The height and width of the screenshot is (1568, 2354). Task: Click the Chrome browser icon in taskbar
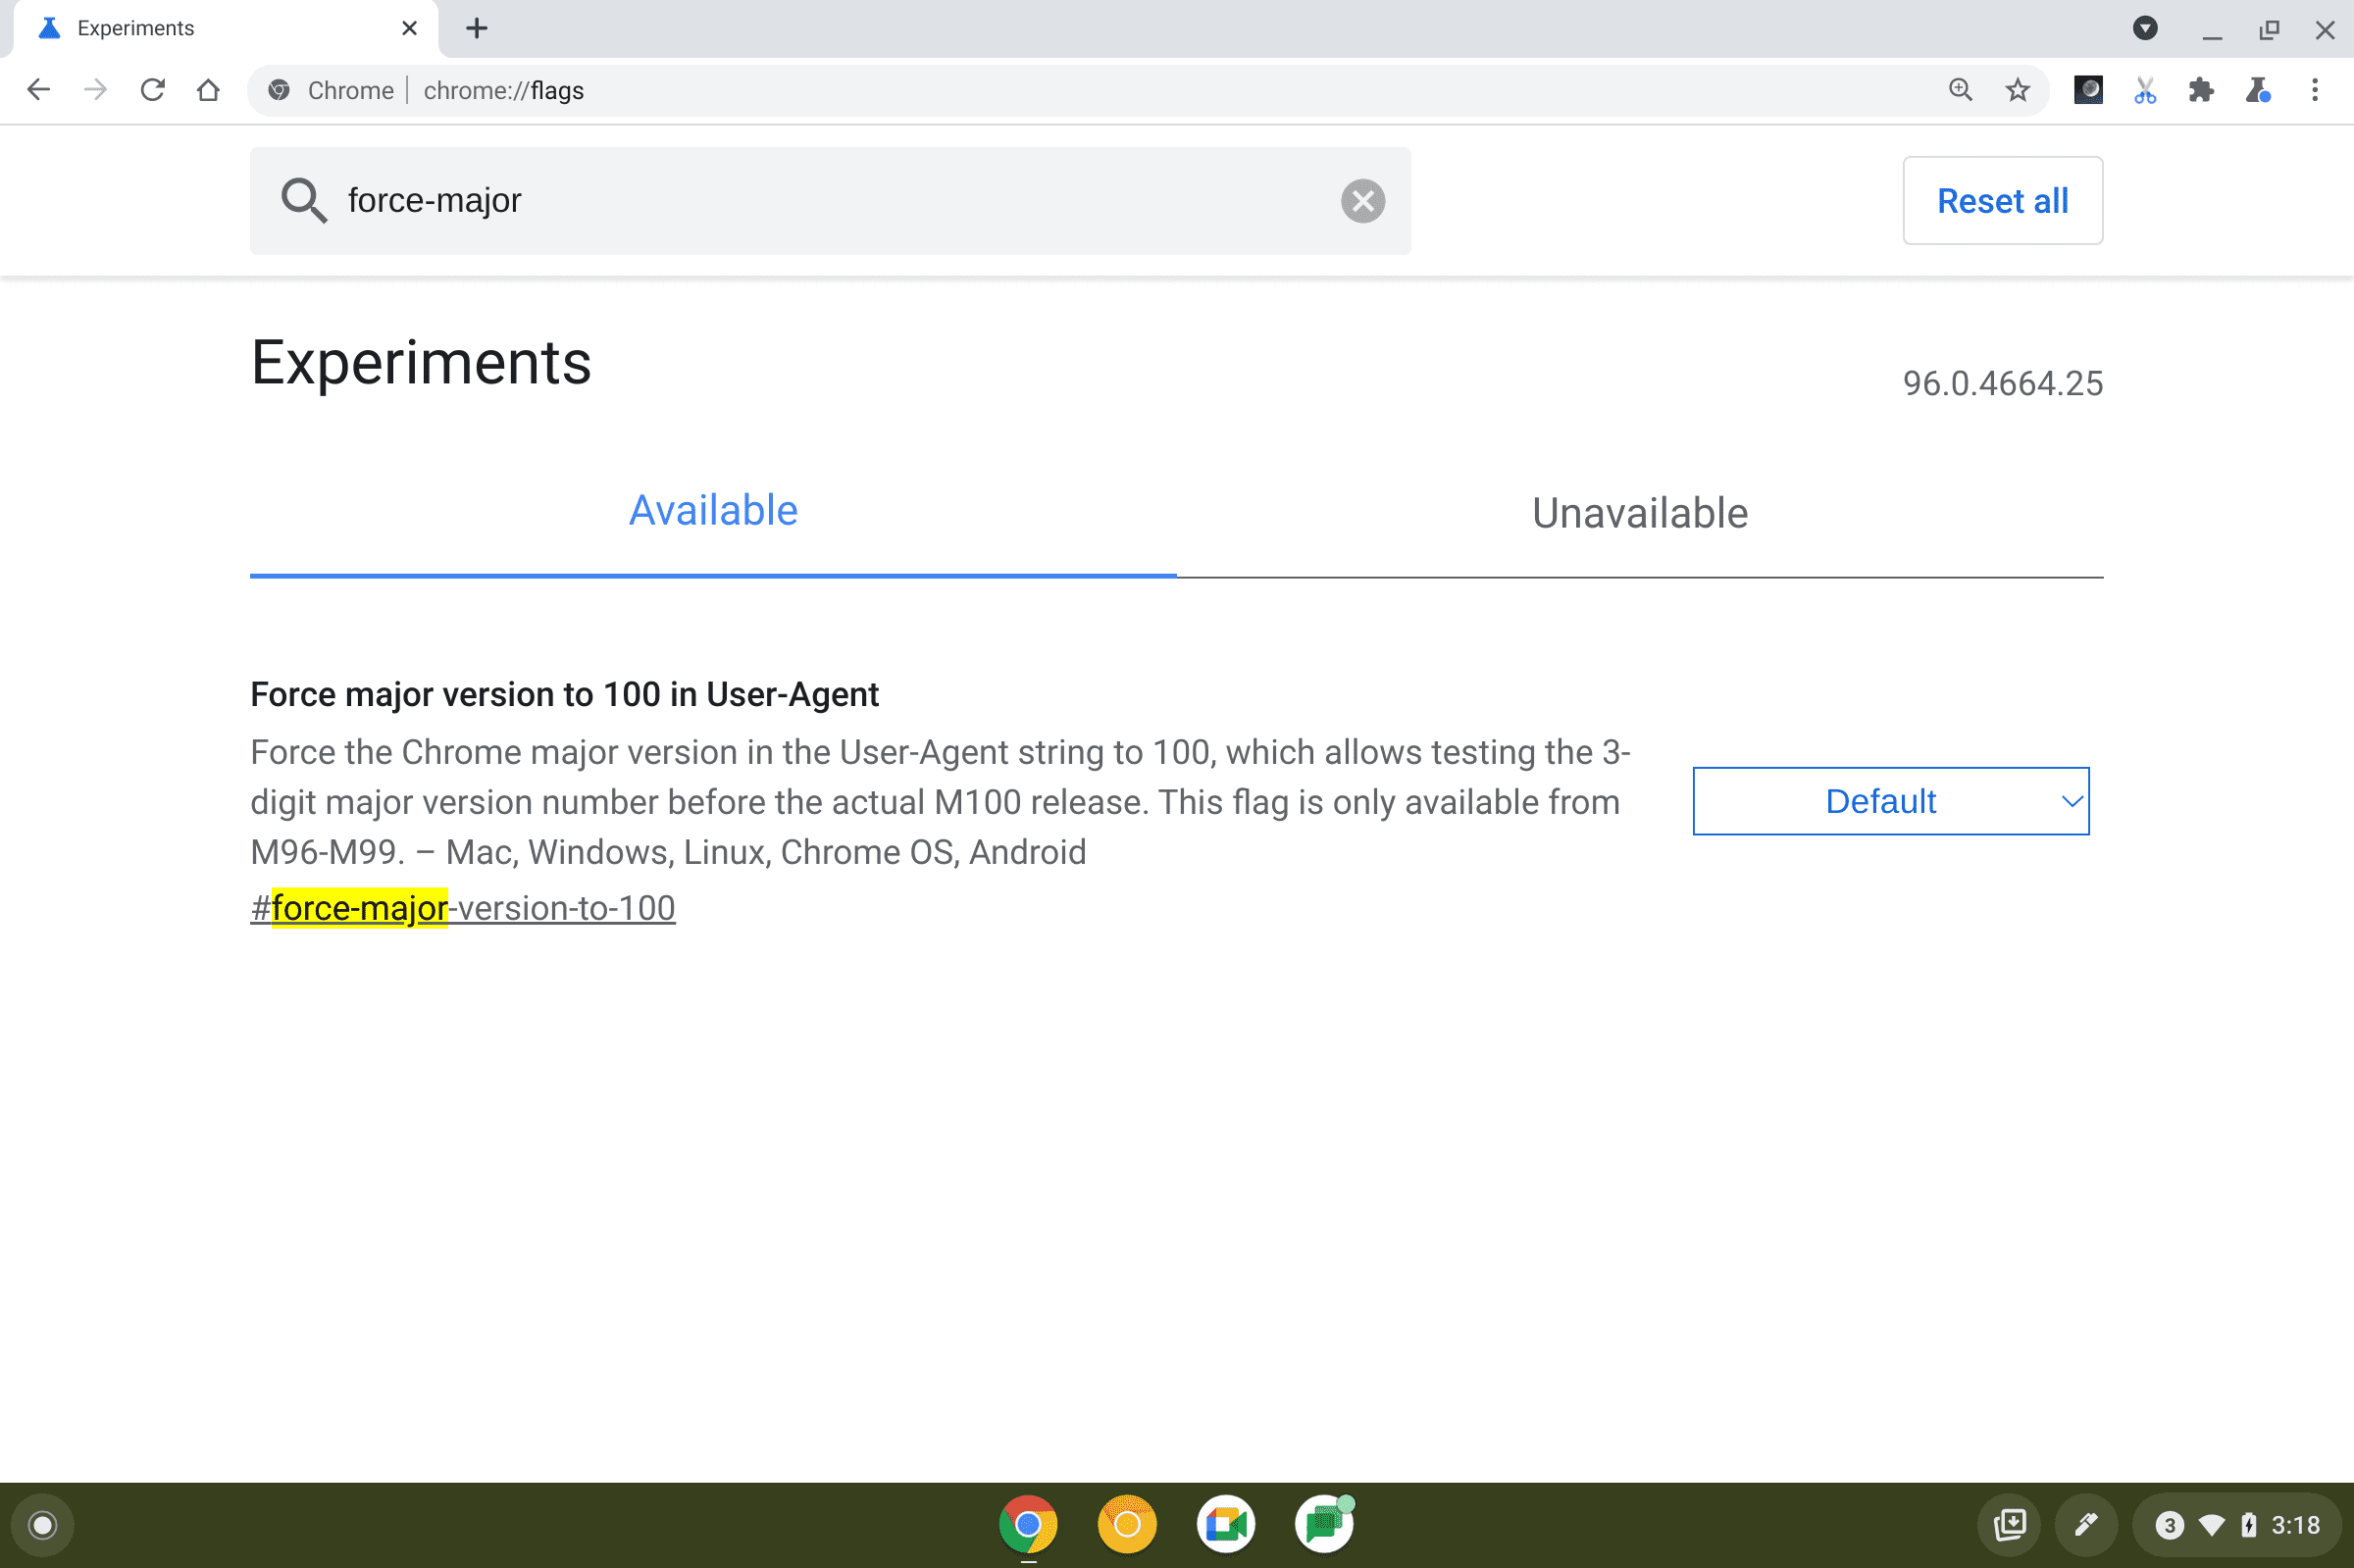(x=1029, y=1521)
